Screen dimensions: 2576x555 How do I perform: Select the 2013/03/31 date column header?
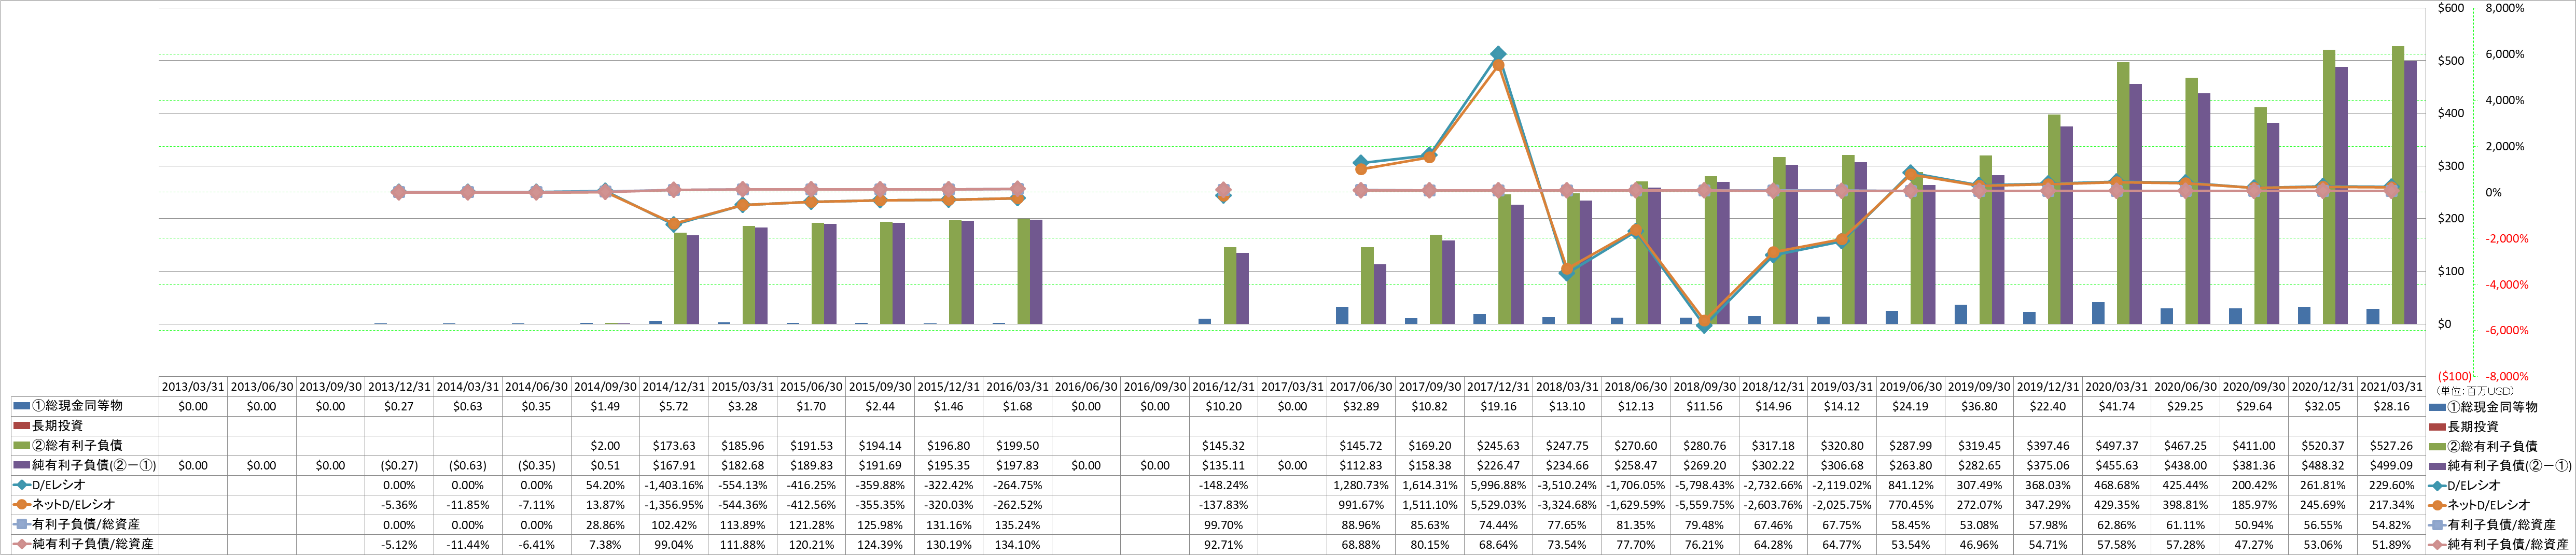pos(193,387)
